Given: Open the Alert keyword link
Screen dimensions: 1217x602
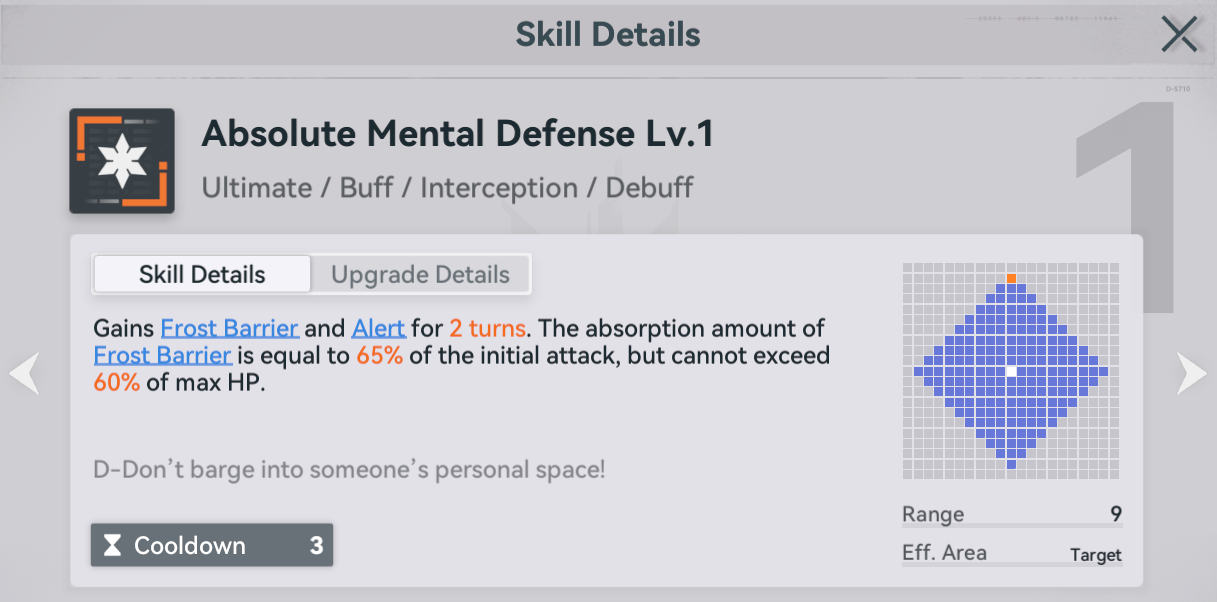Looking at the screenshot, I should click(x=378, y=328).
